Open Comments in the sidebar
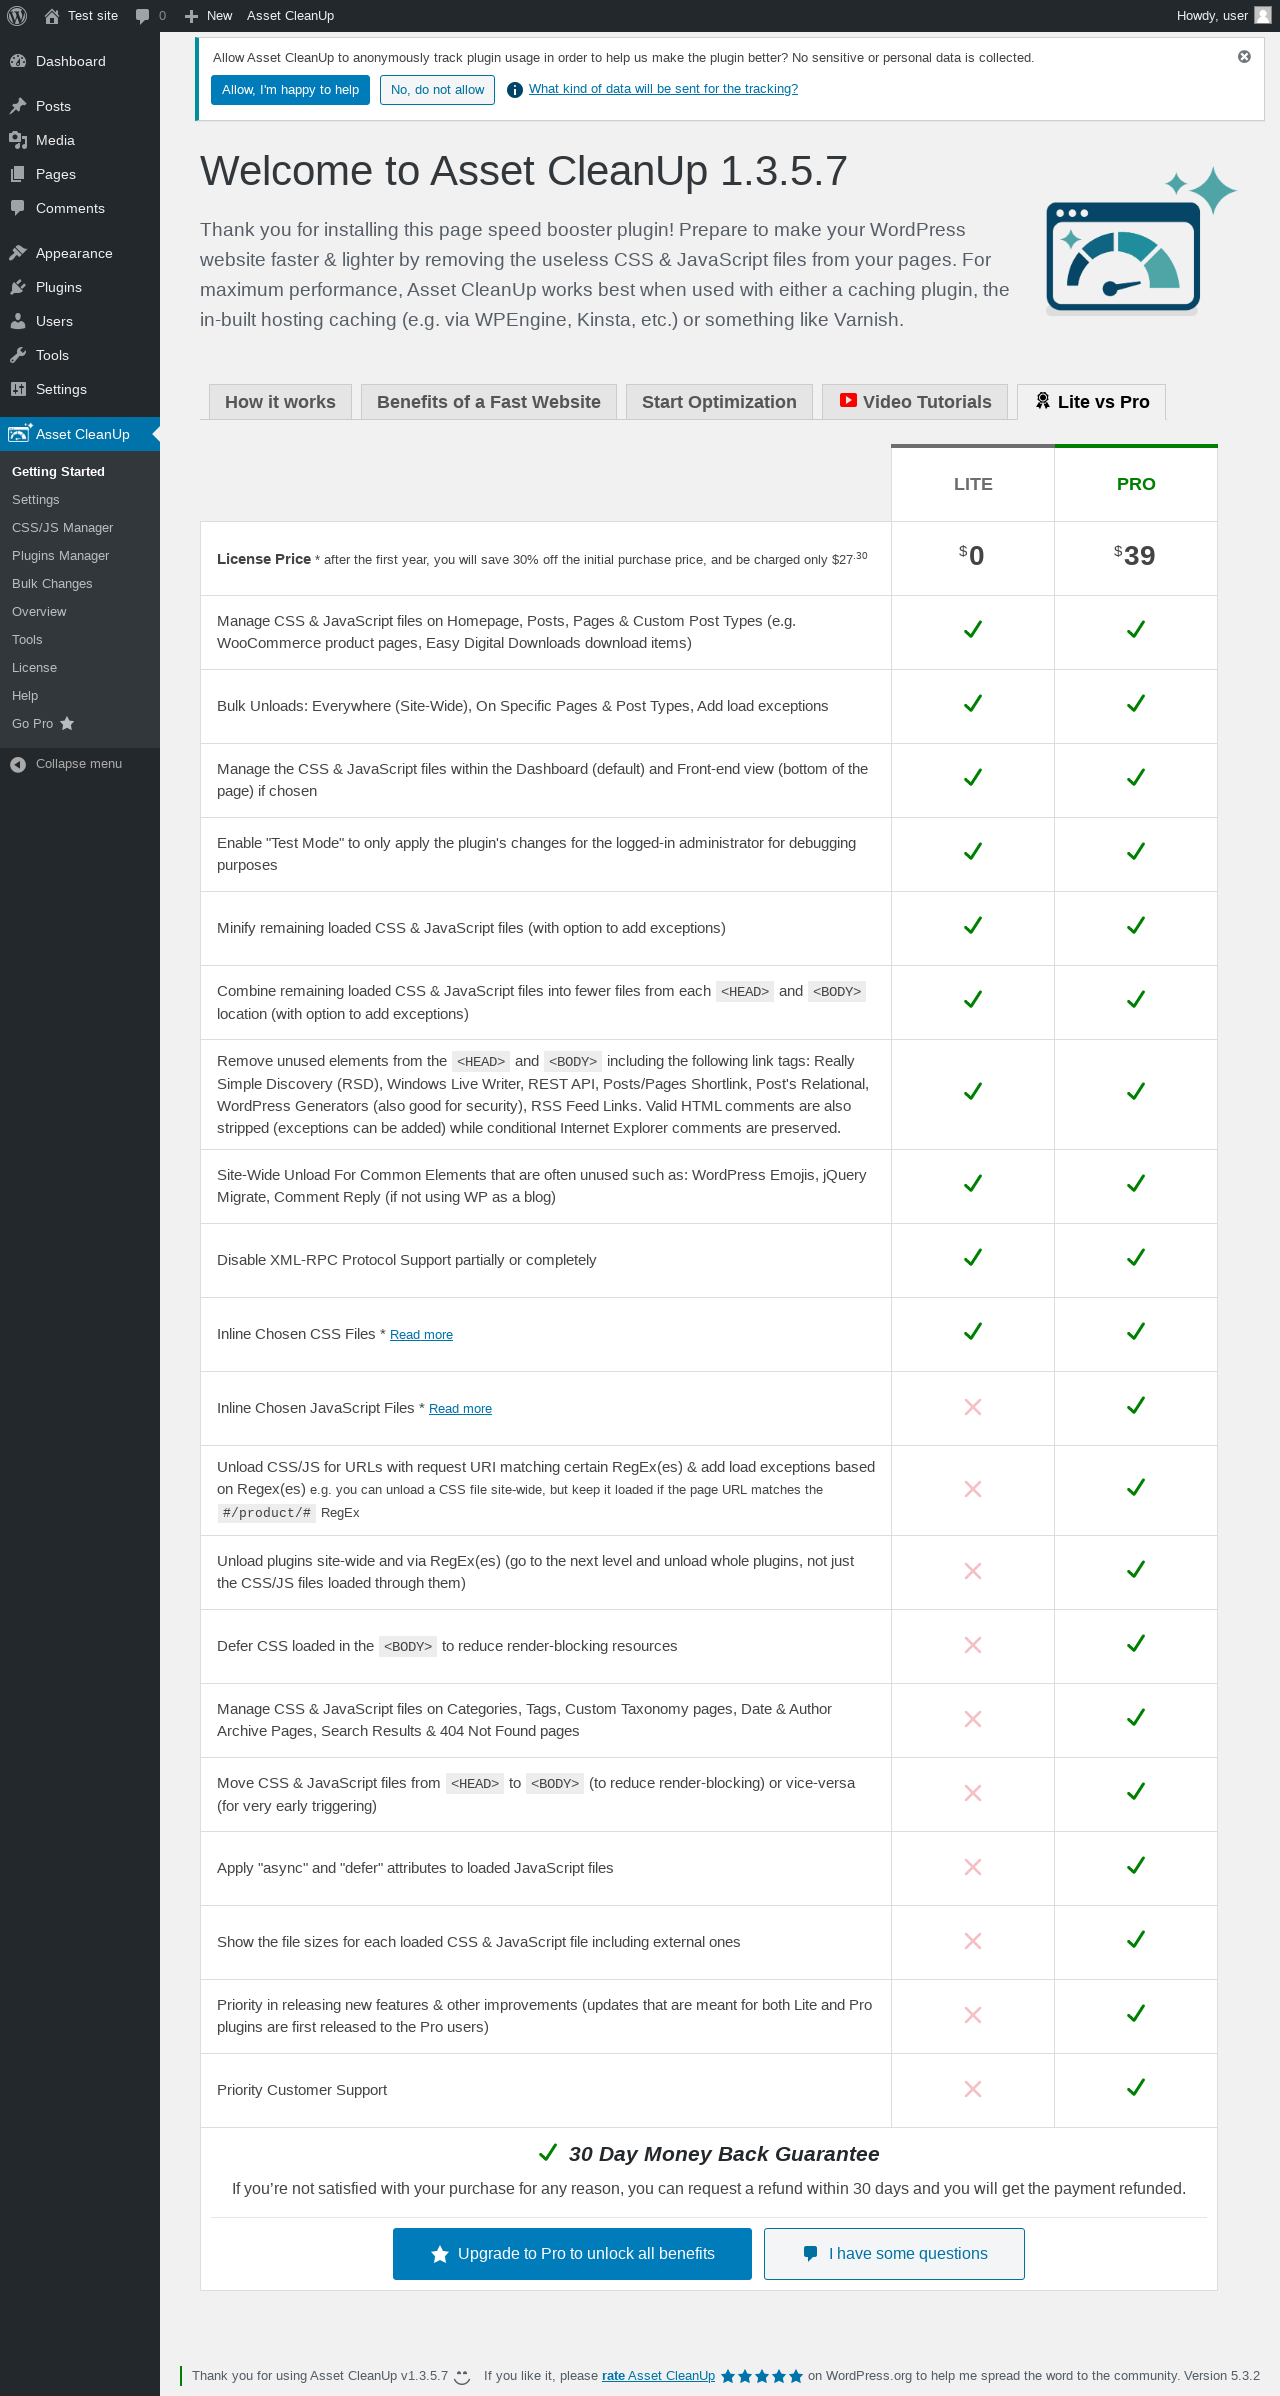1280x2396 pixels. point(80,208)
